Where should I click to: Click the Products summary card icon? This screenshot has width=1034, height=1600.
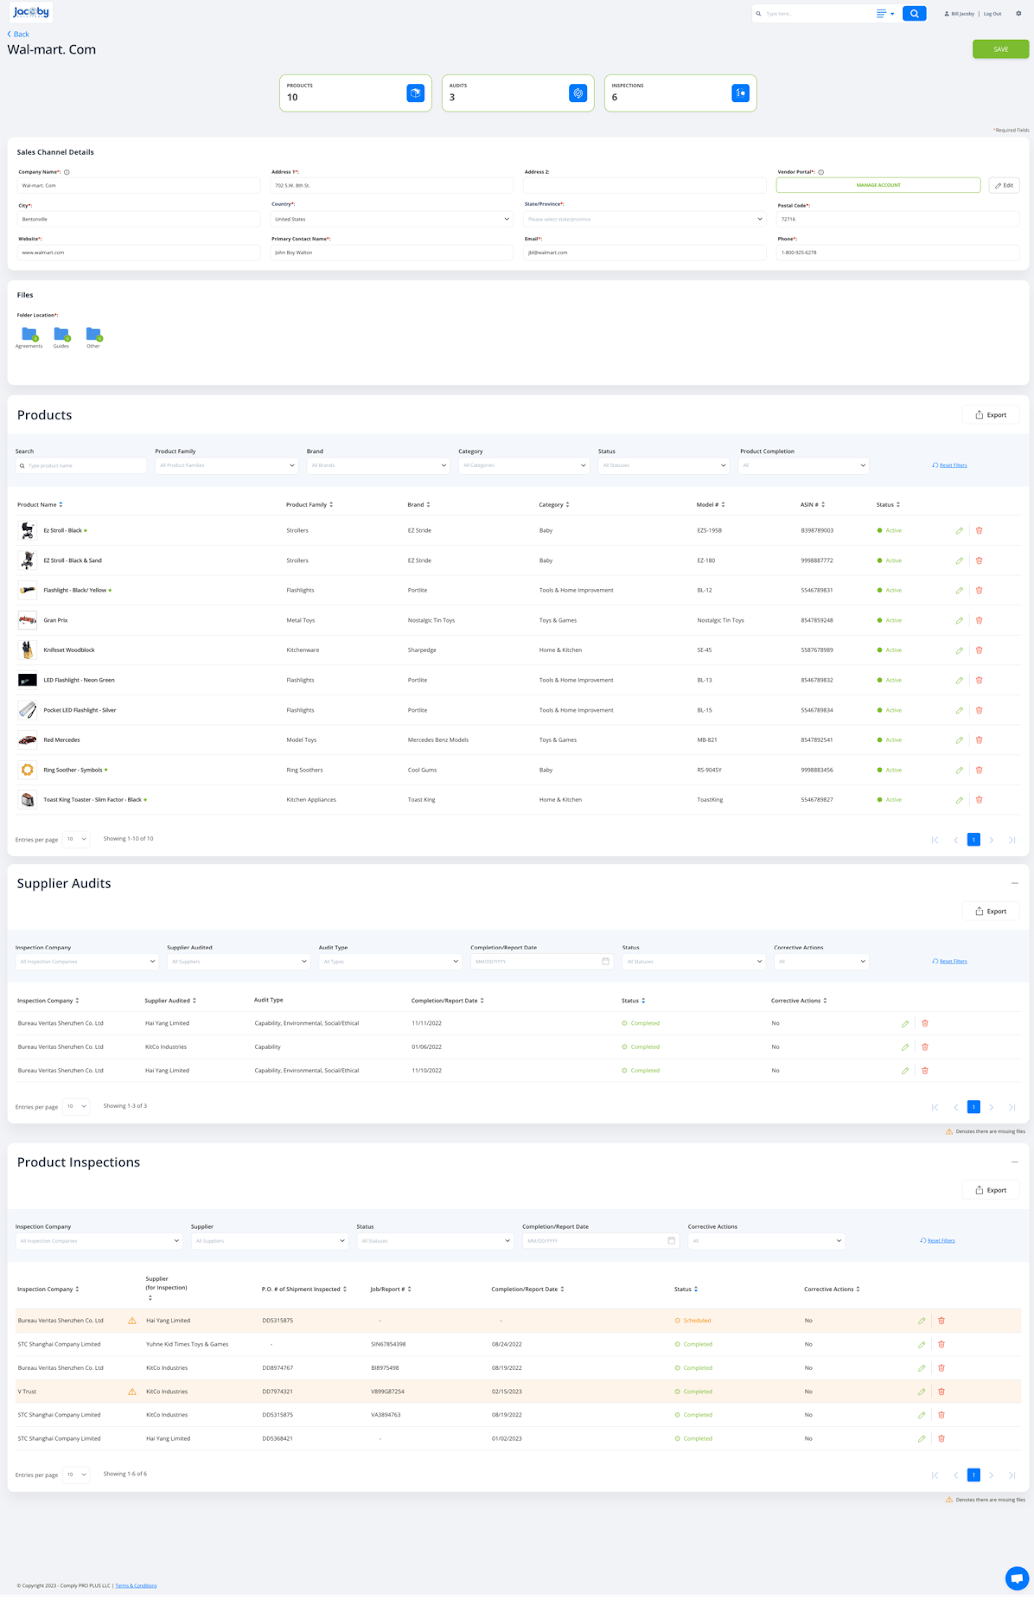pos(415,93)
